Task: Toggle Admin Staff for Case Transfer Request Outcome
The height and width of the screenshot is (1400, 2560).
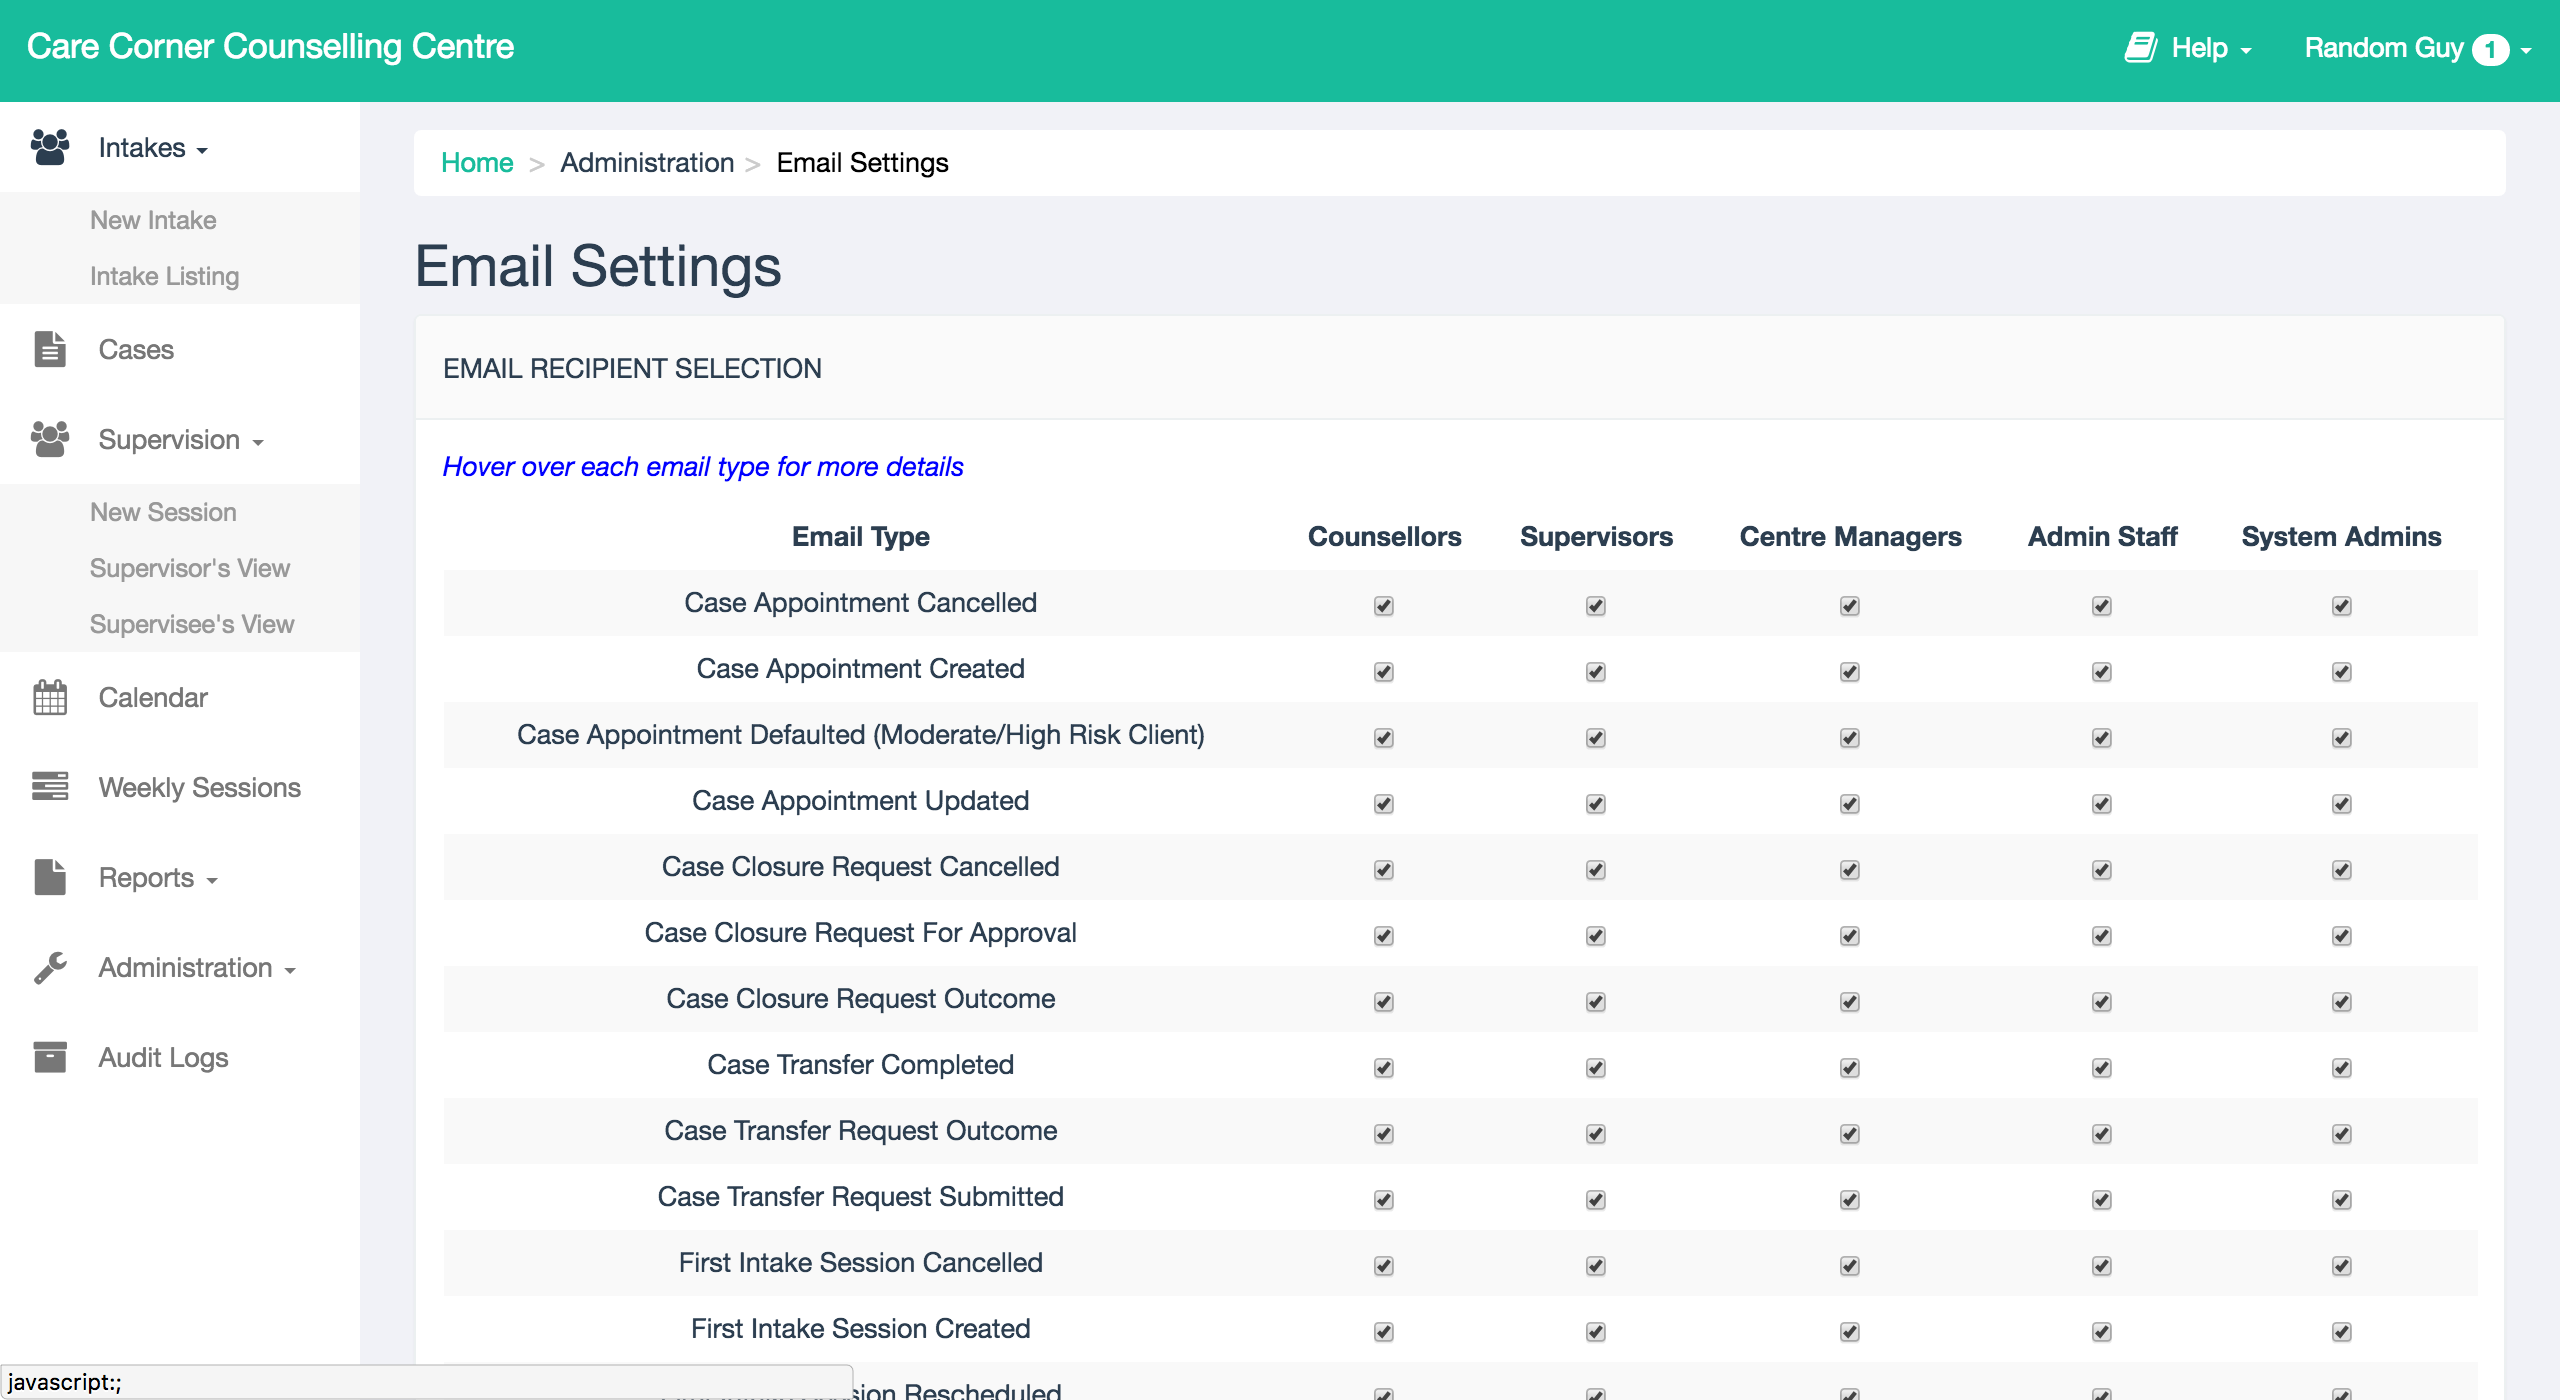Action: 2102,1134
